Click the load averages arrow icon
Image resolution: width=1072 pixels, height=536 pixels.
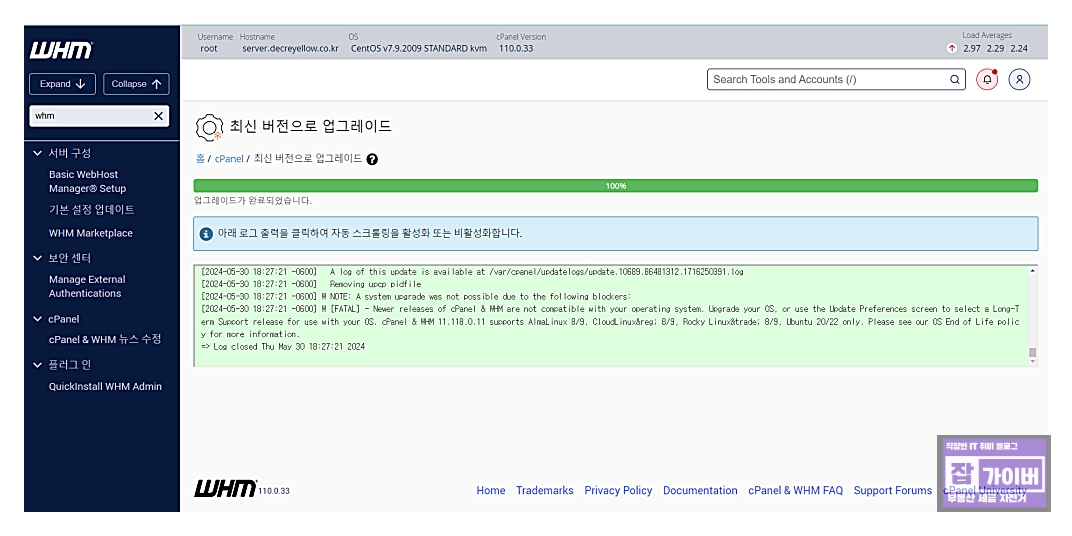[951, 48]
